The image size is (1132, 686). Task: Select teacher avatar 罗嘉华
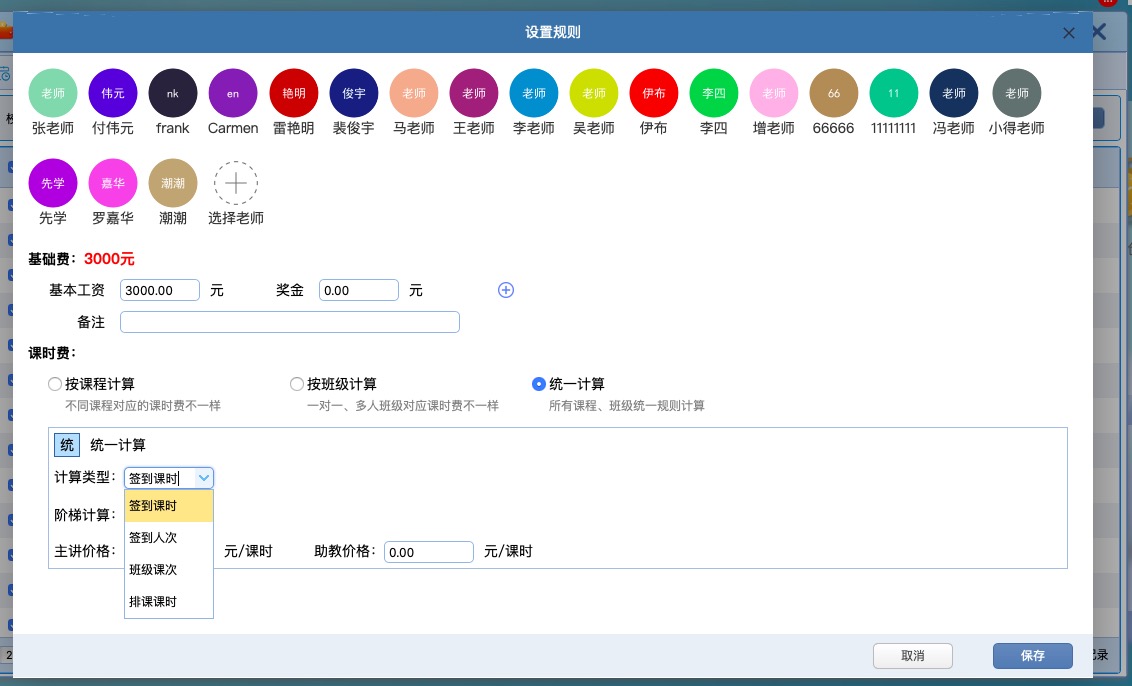(x=113, y=183)
